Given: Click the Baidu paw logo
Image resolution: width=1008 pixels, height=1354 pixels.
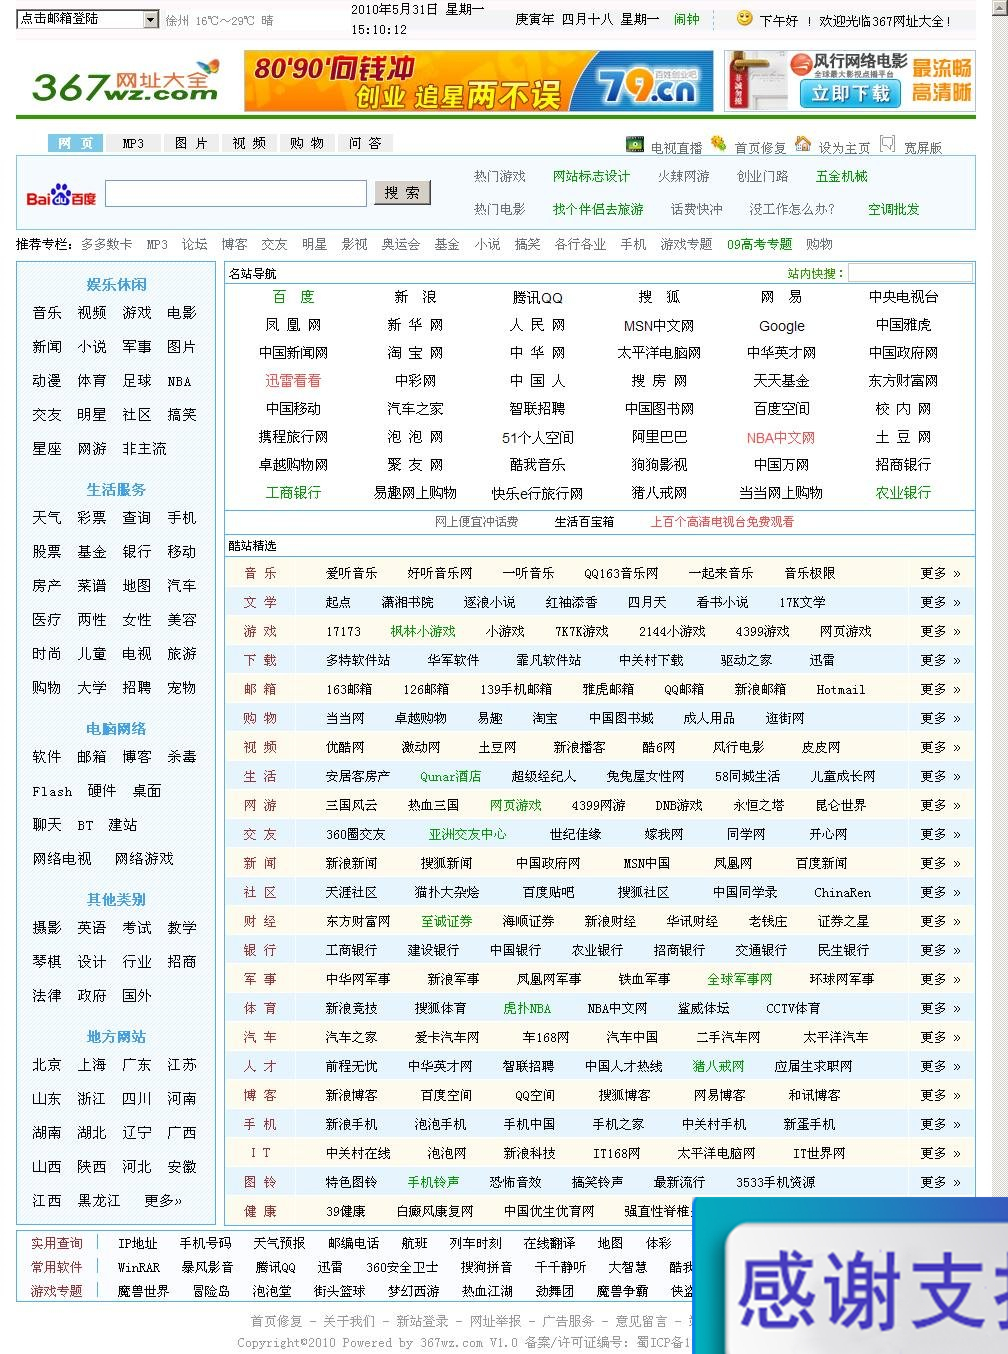Looking at the screenshot, I should pos(61,195).
